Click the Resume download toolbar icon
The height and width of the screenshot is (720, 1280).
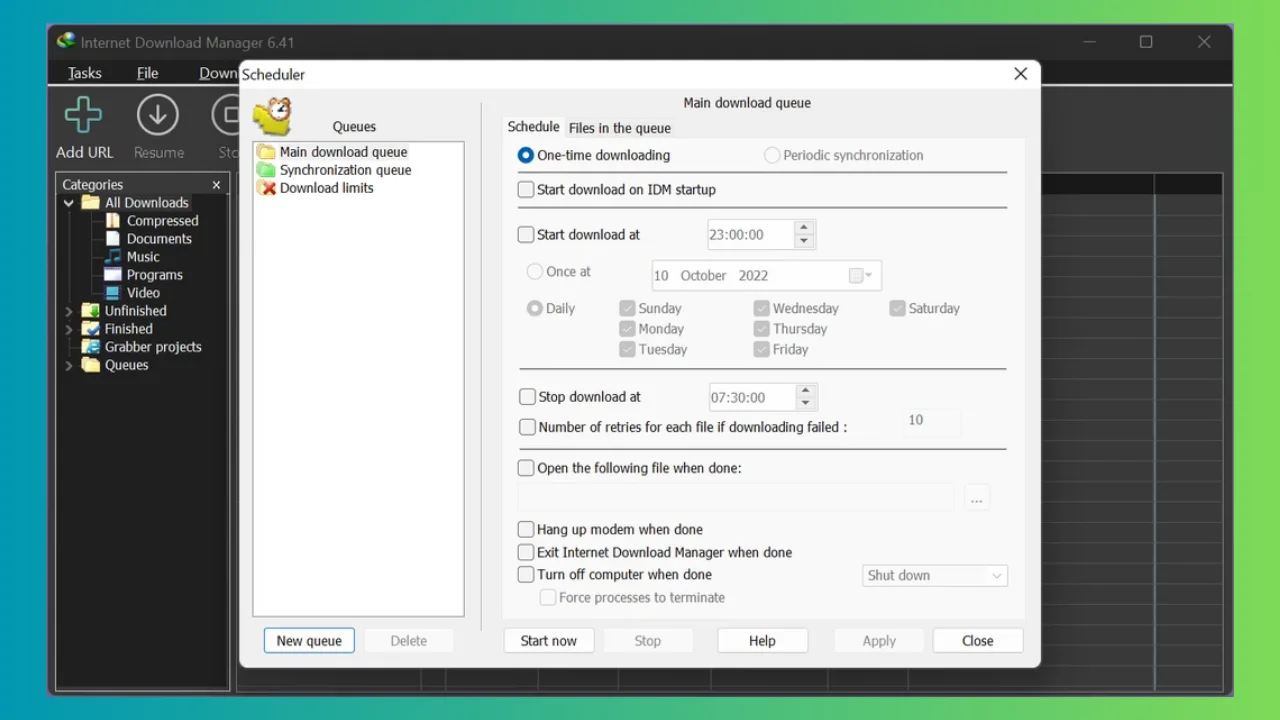157,116
